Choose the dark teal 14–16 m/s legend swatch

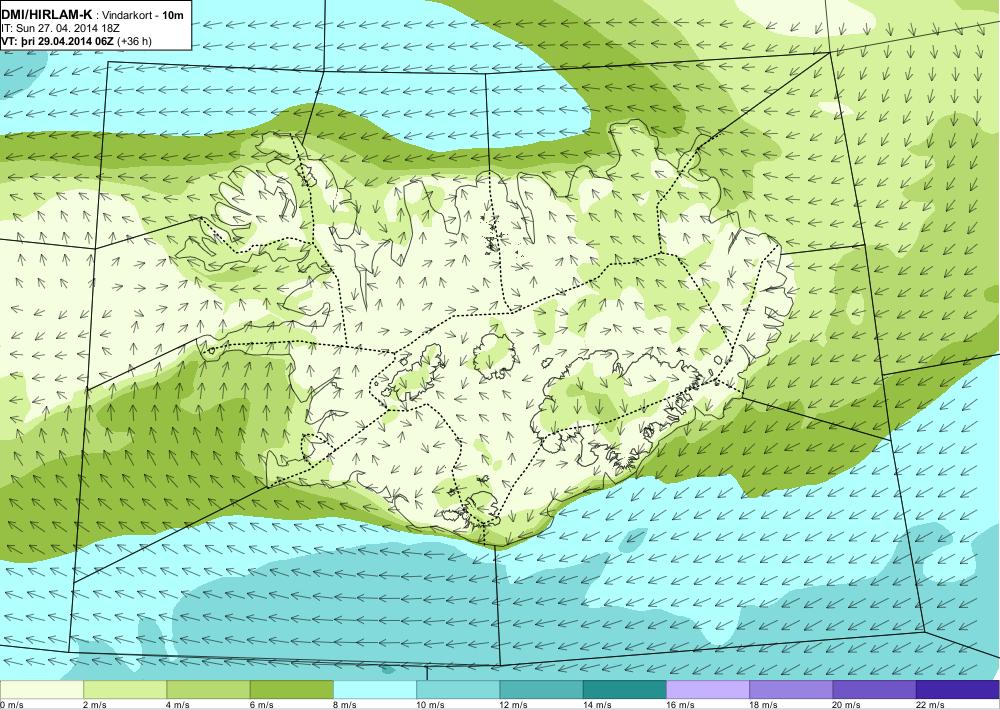pos(624,690)
